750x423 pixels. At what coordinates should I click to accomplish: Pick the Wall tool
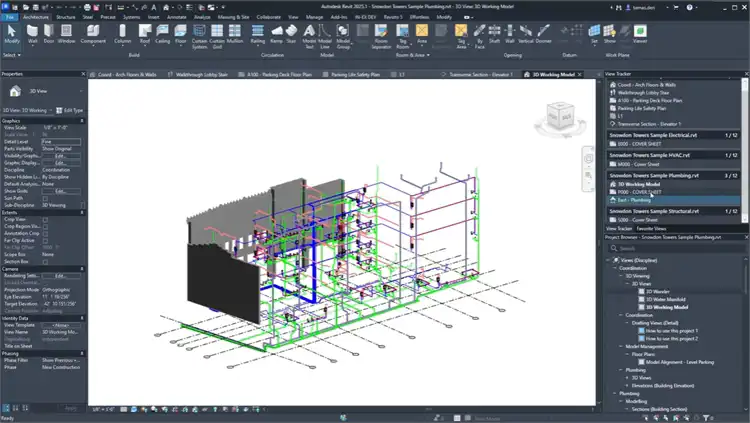coord(33,34)
